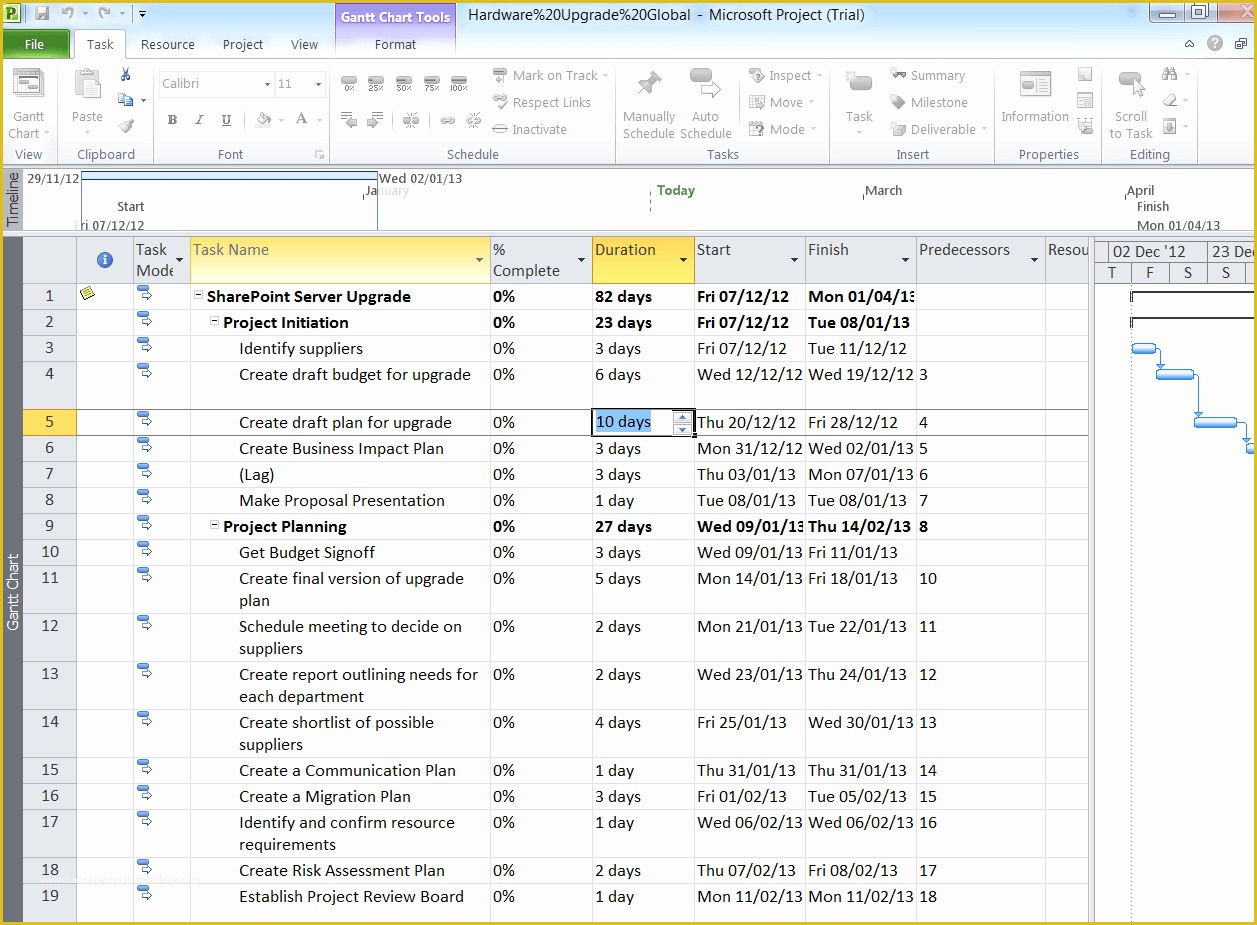Click the Scroll to Task icon
The width and height of the screenshot is (1257, 925).
1131,86
